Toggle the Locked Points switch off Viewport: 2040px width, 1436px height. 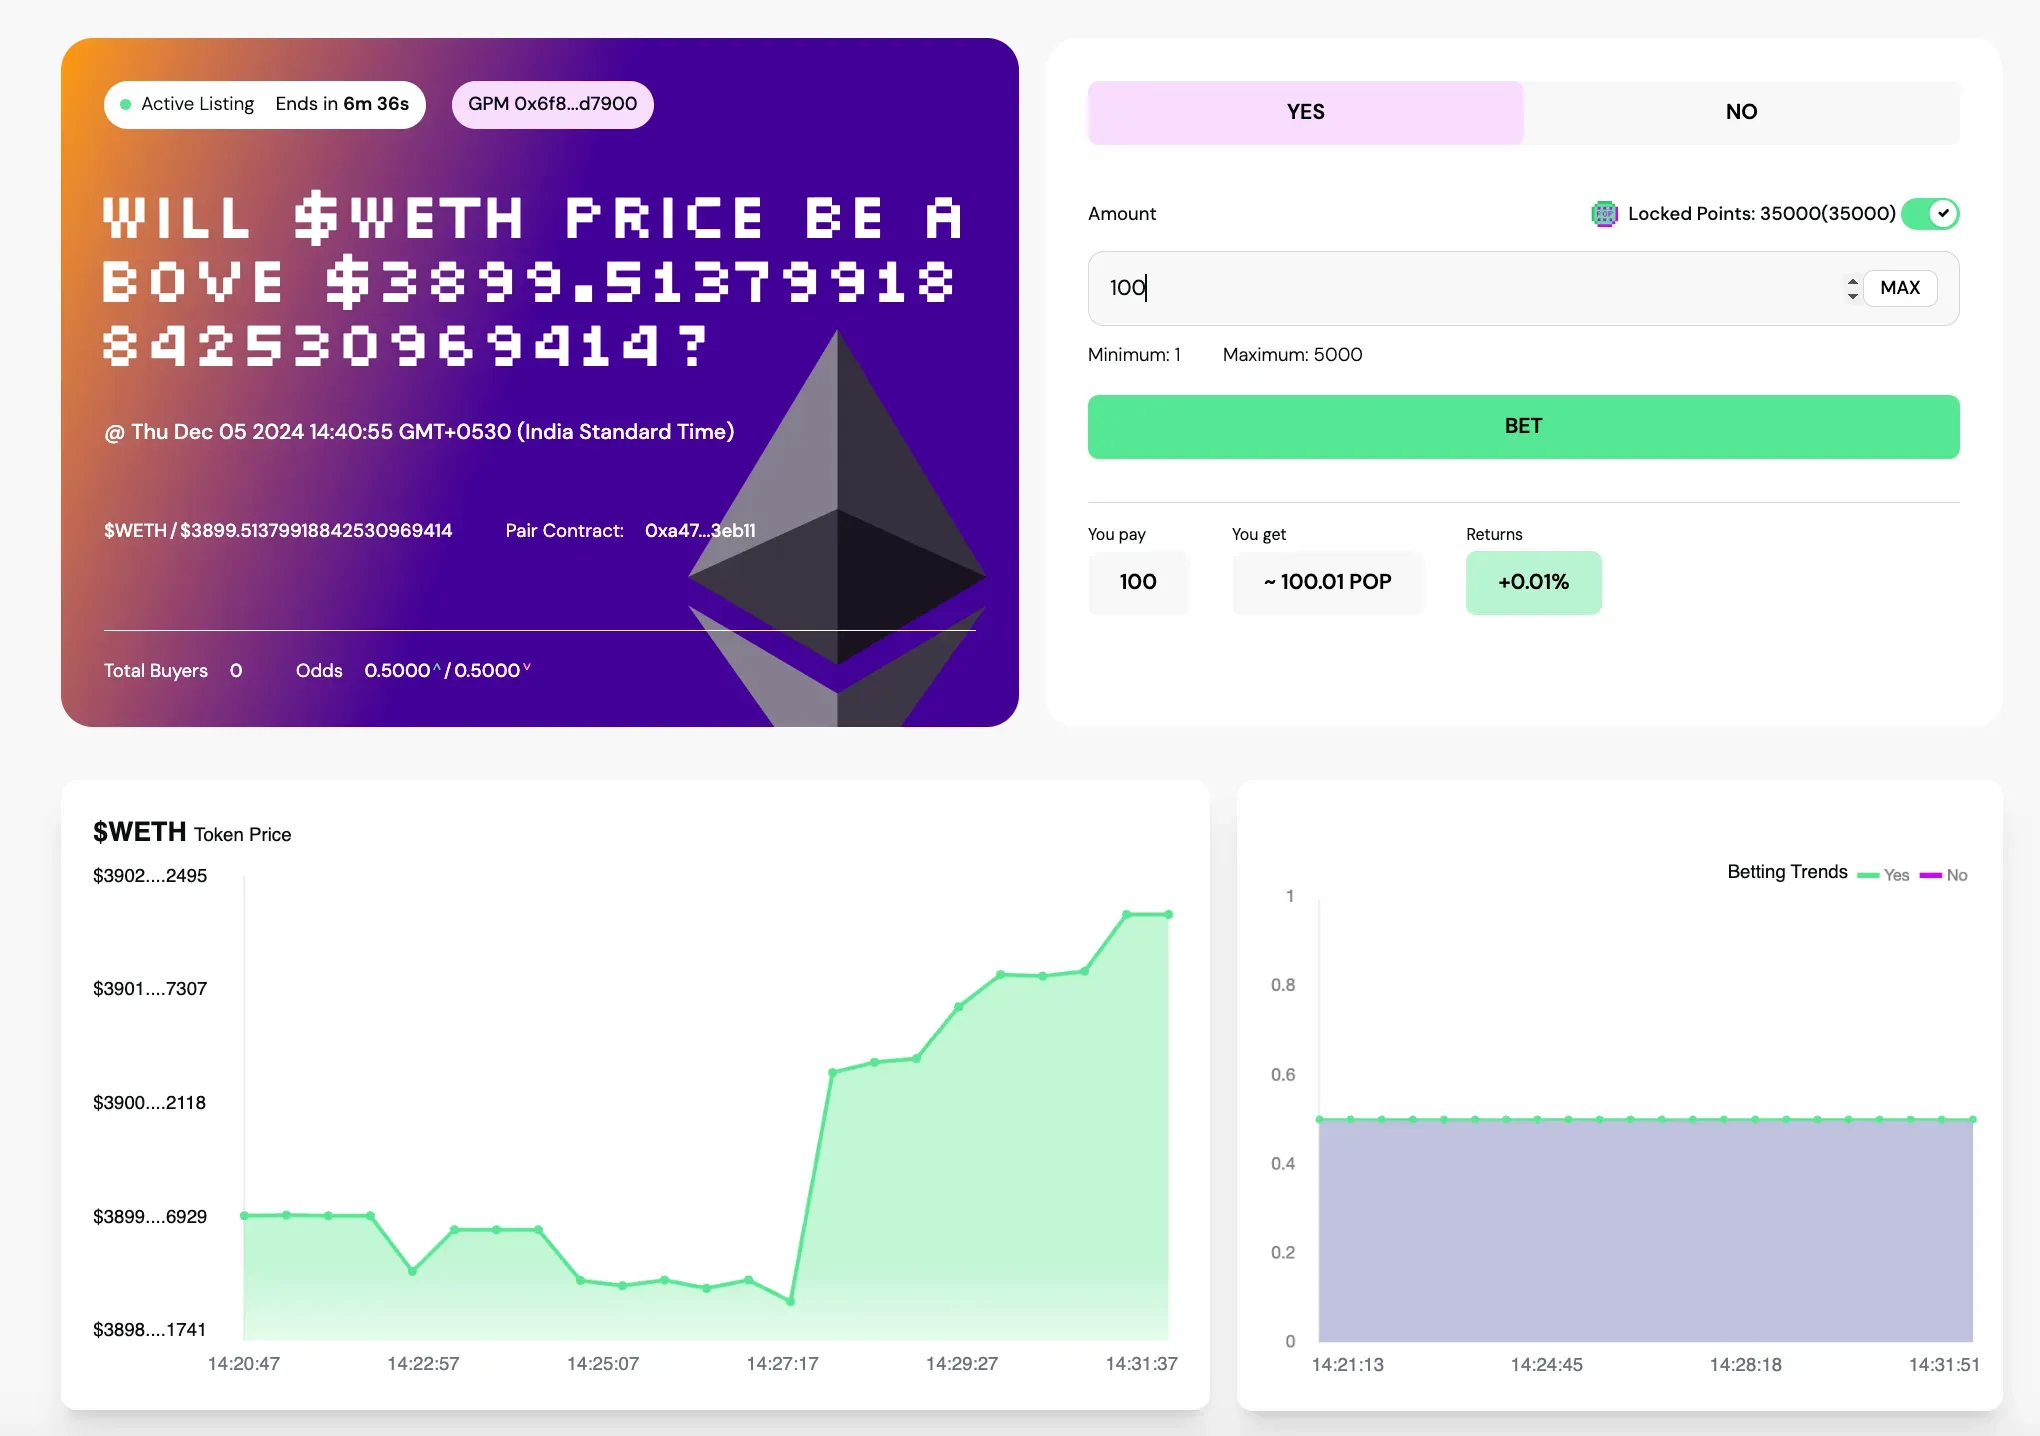click(1930, 214)
